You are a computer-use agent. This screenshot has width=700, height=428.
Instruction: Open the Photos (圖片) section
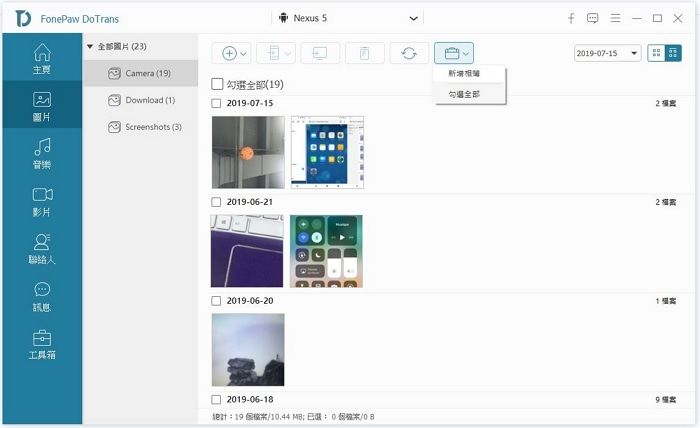(42, 106)
